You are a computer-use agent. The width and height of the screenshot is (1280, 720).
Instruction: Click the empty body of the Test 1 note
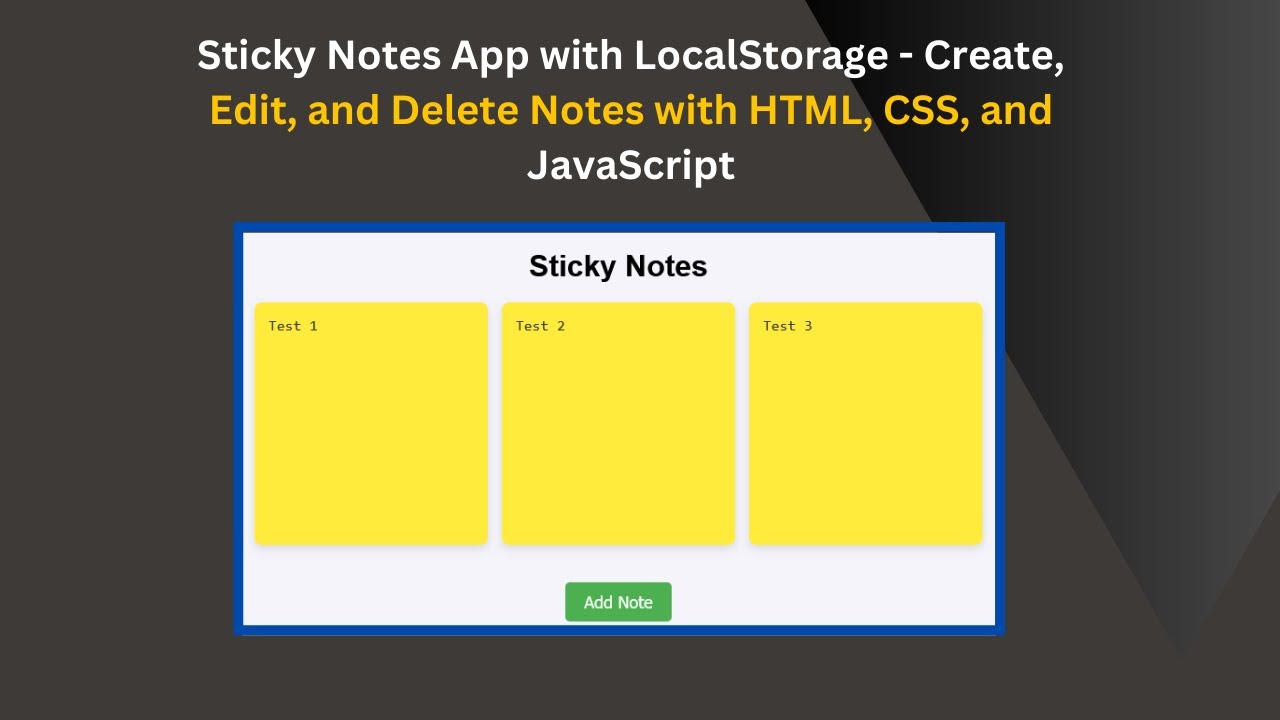[371, 440]
